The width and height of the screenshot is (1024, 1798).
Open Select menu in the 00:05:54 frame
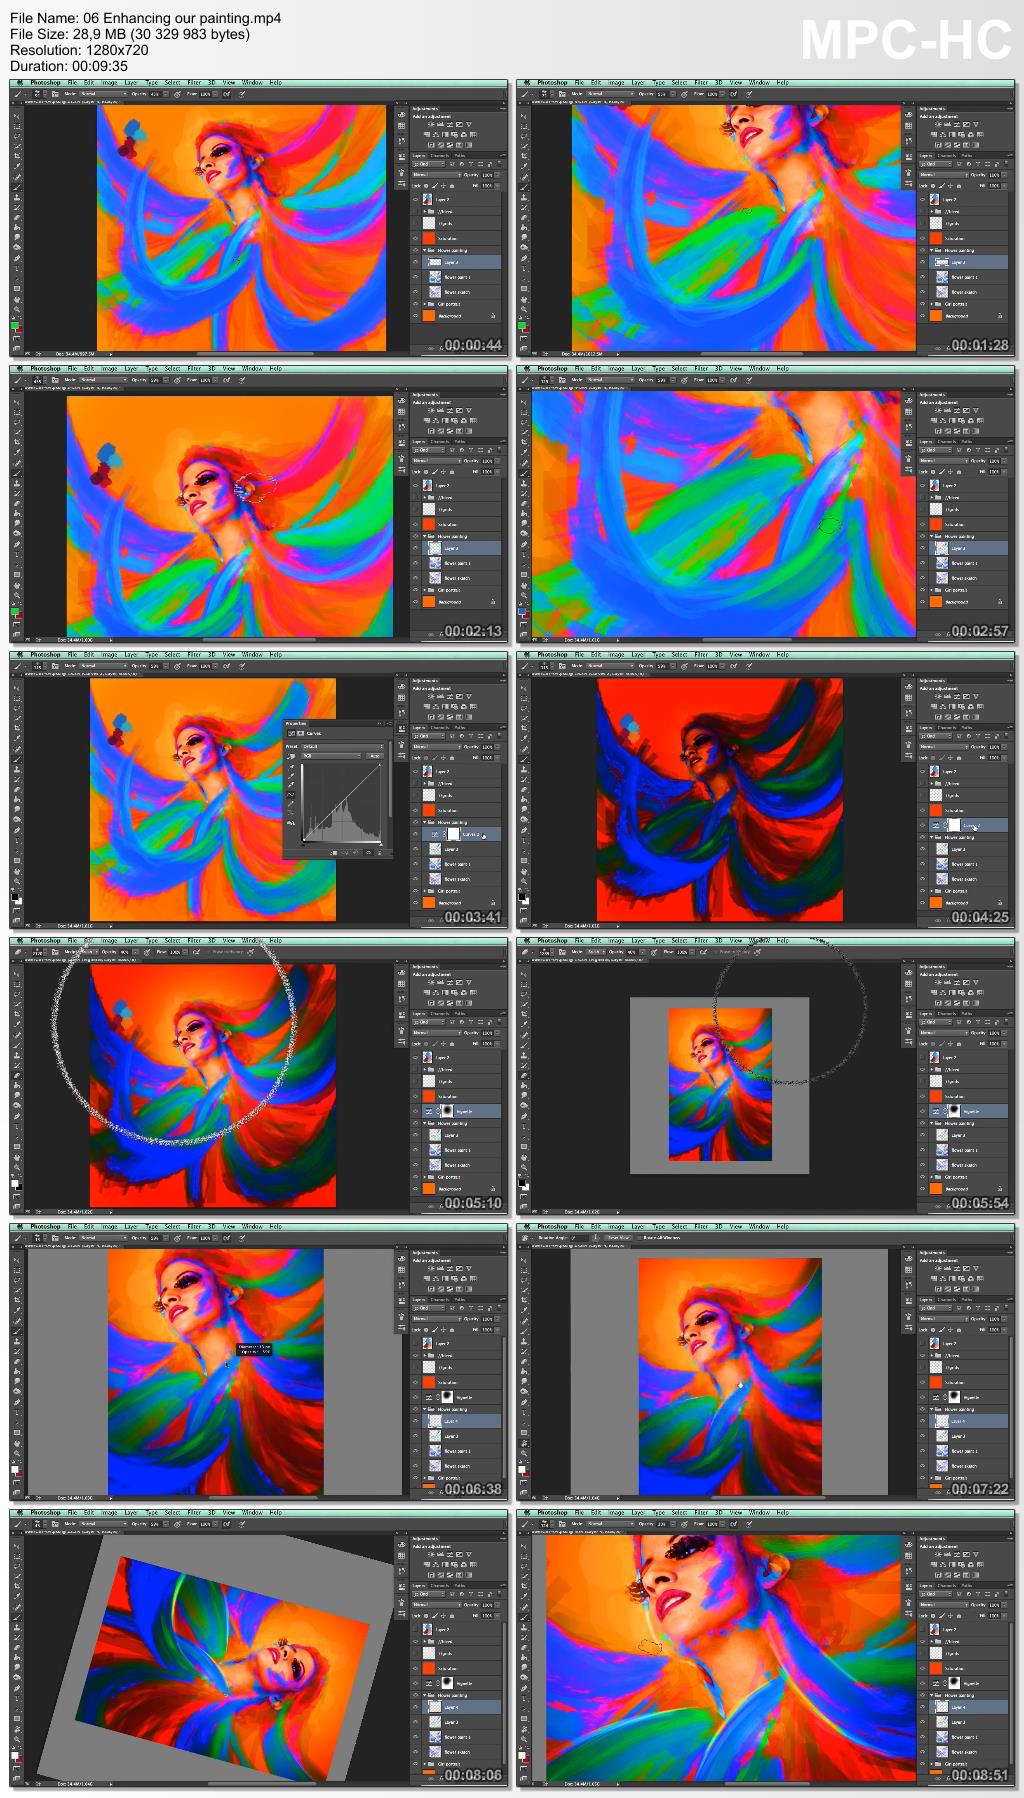click(x=679, y=940)
